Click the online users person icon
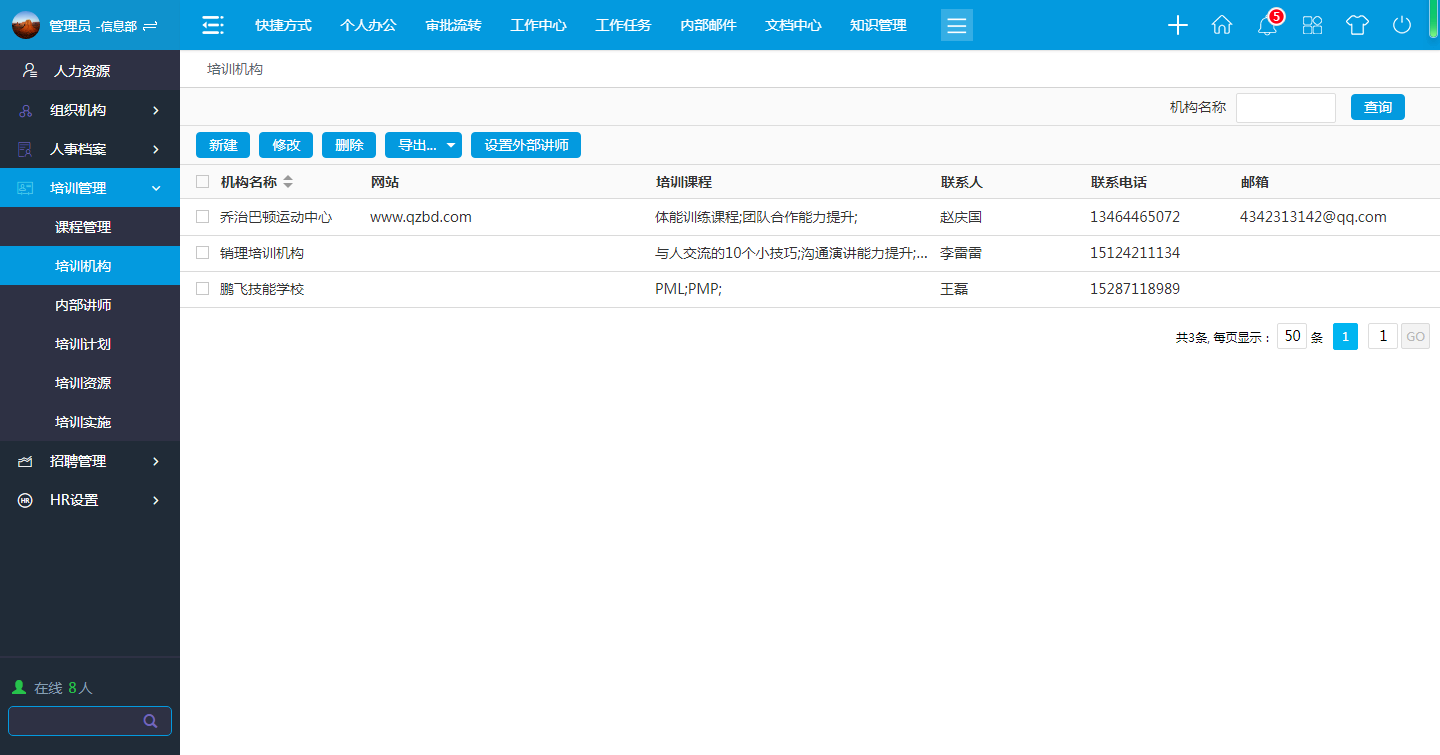This screenshot has height=755, width=1440. coord(18,688)
